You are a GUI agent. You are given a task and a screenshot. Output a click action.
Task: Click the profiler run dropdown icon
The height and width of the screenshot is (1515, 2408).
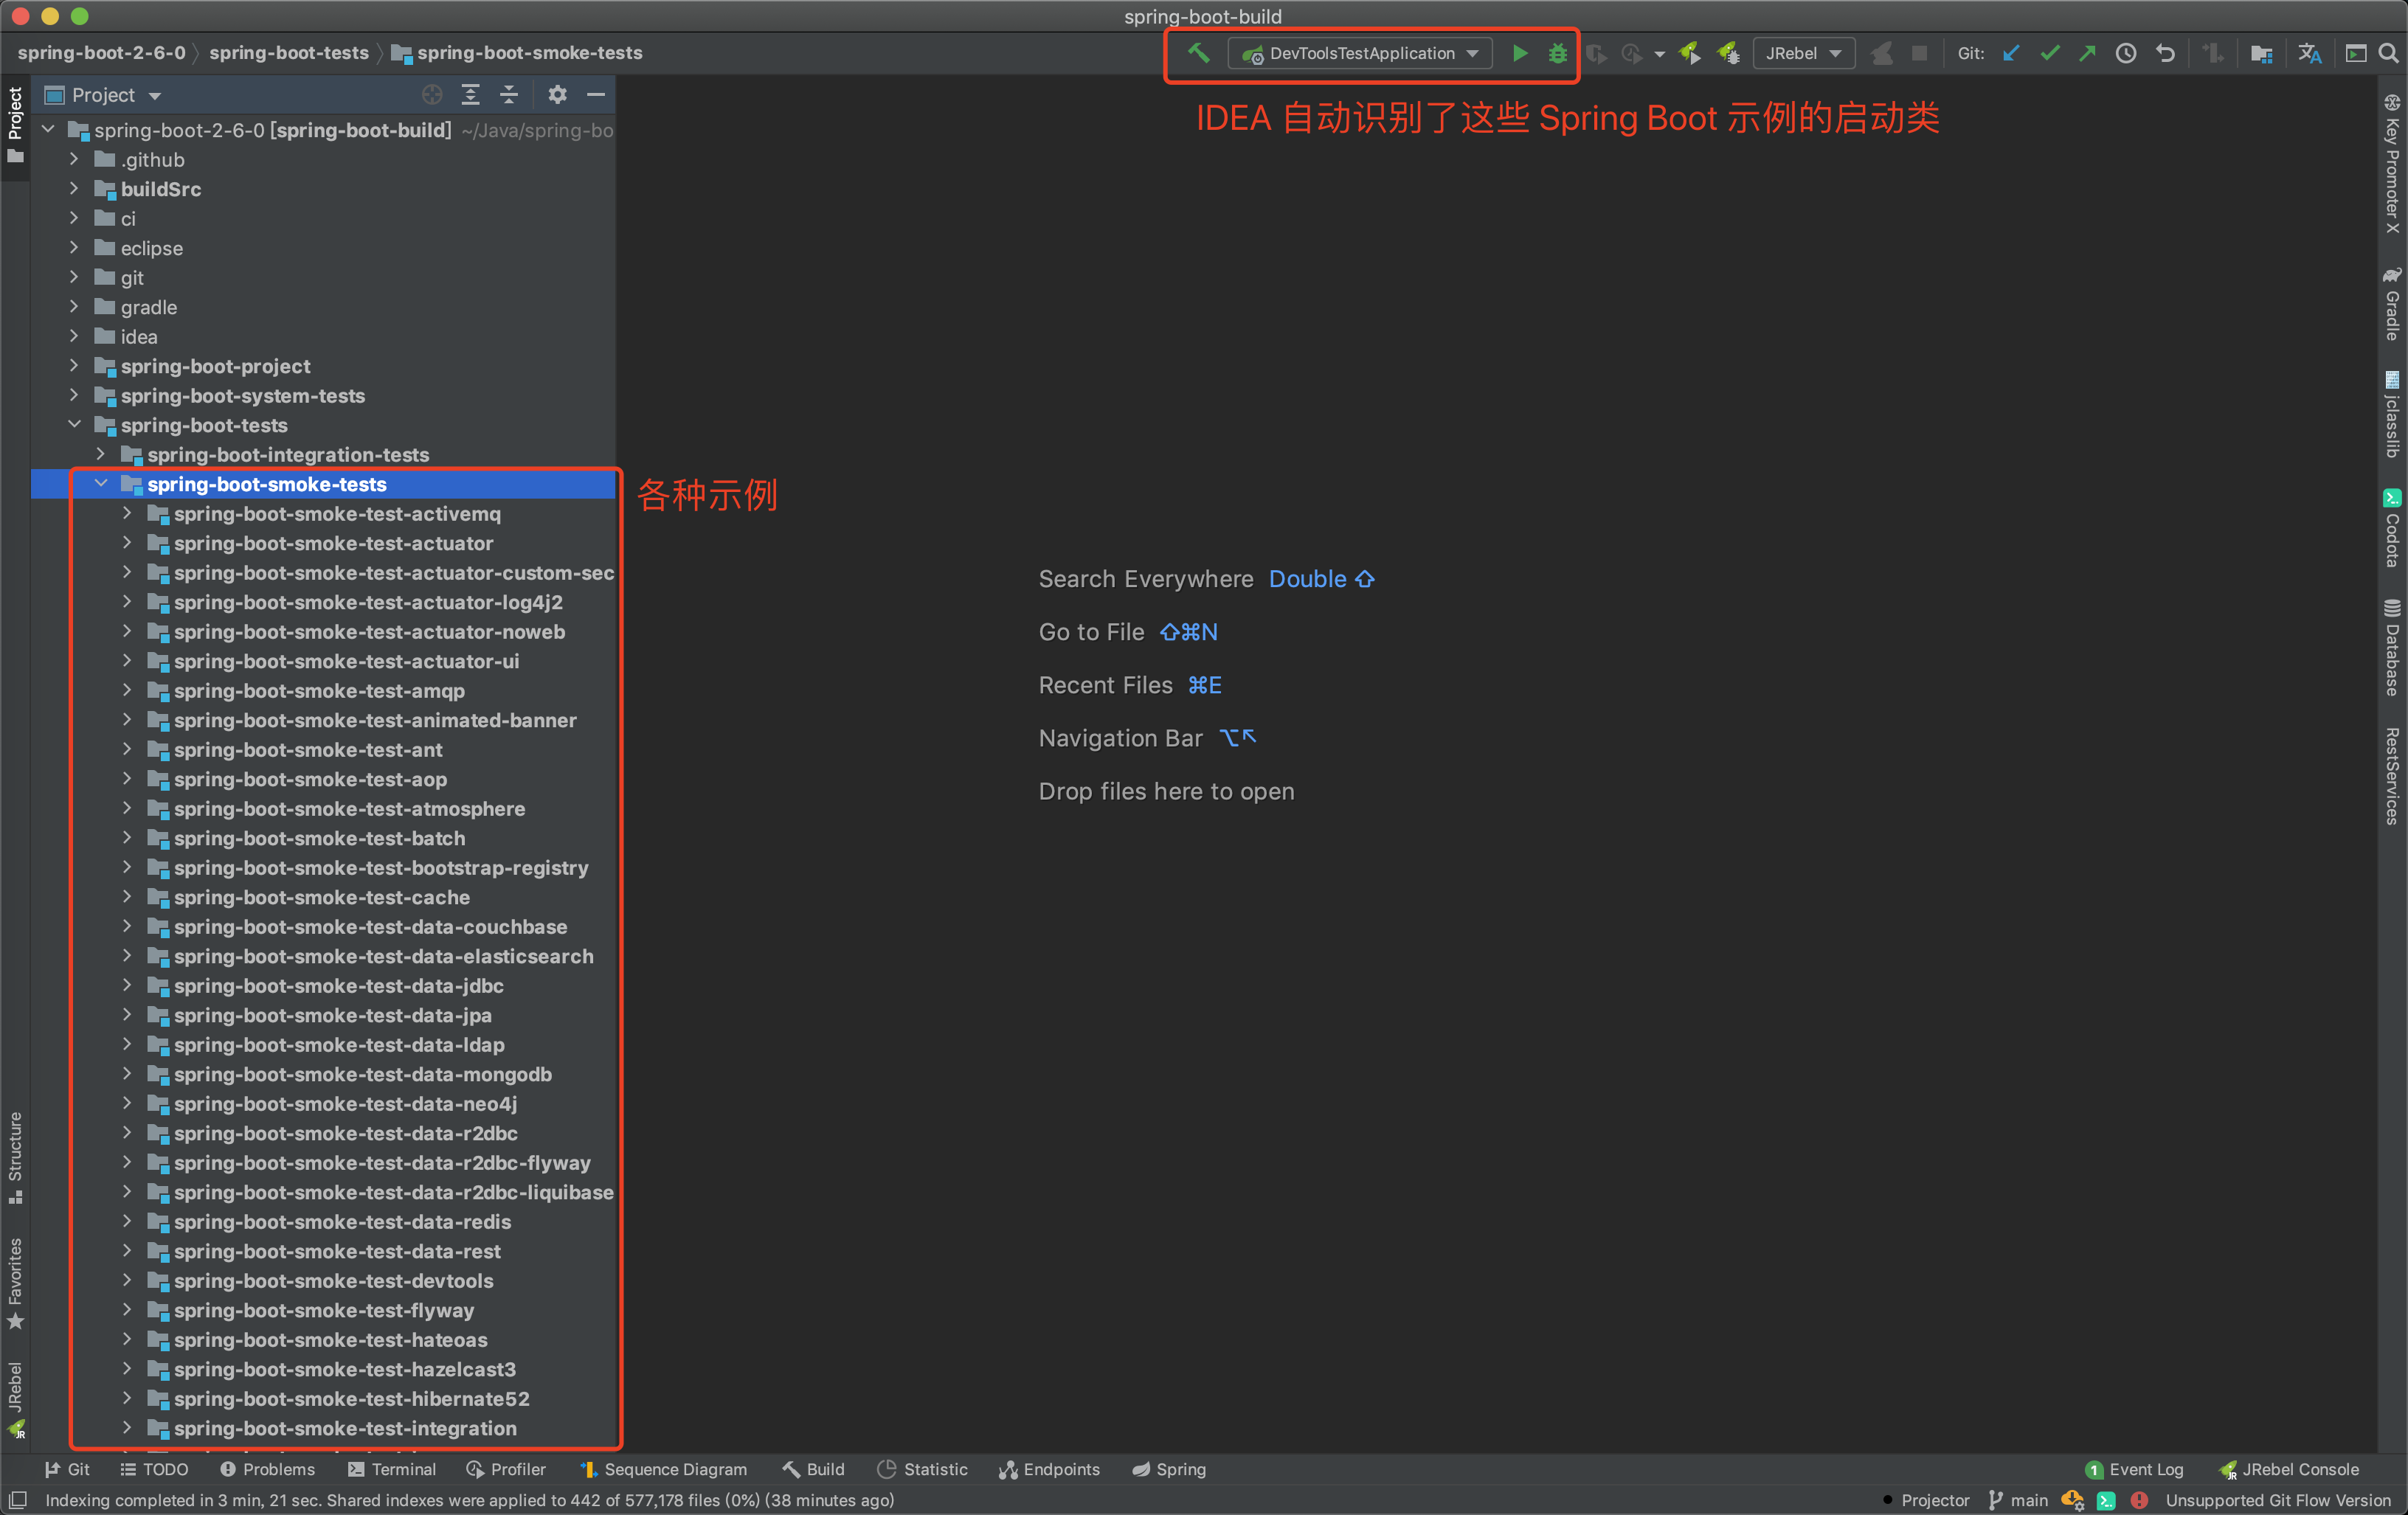1659,54
